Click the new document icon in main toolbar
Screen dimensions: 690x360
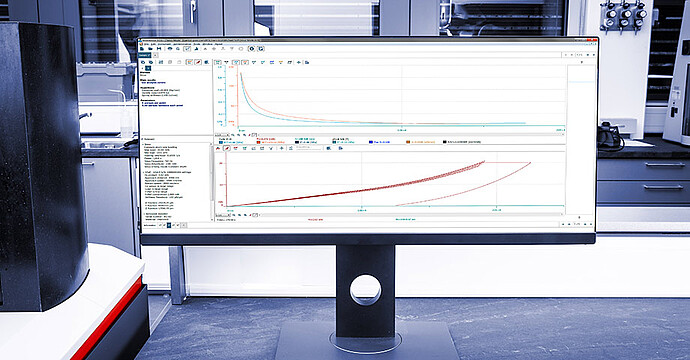142,48
